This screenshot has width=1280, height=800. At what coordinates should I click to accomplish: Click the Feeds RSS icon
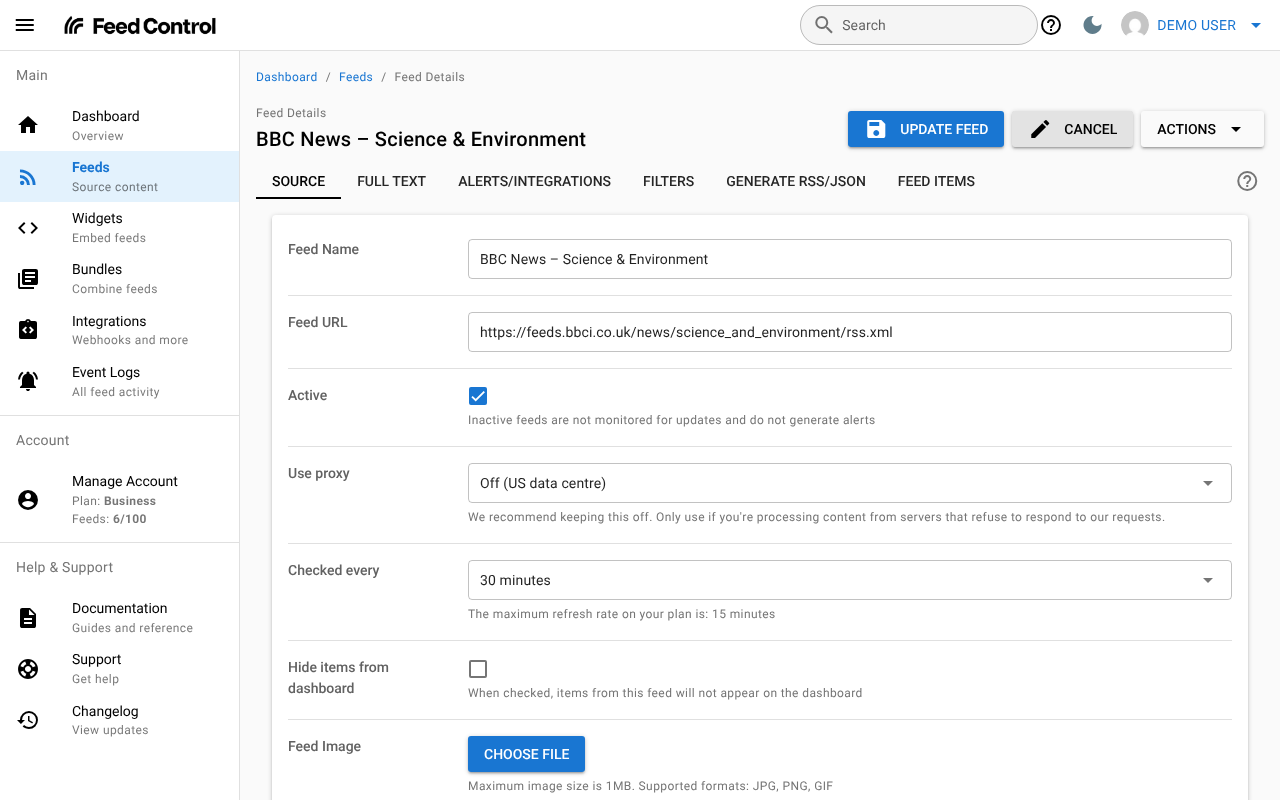[28, 177]
